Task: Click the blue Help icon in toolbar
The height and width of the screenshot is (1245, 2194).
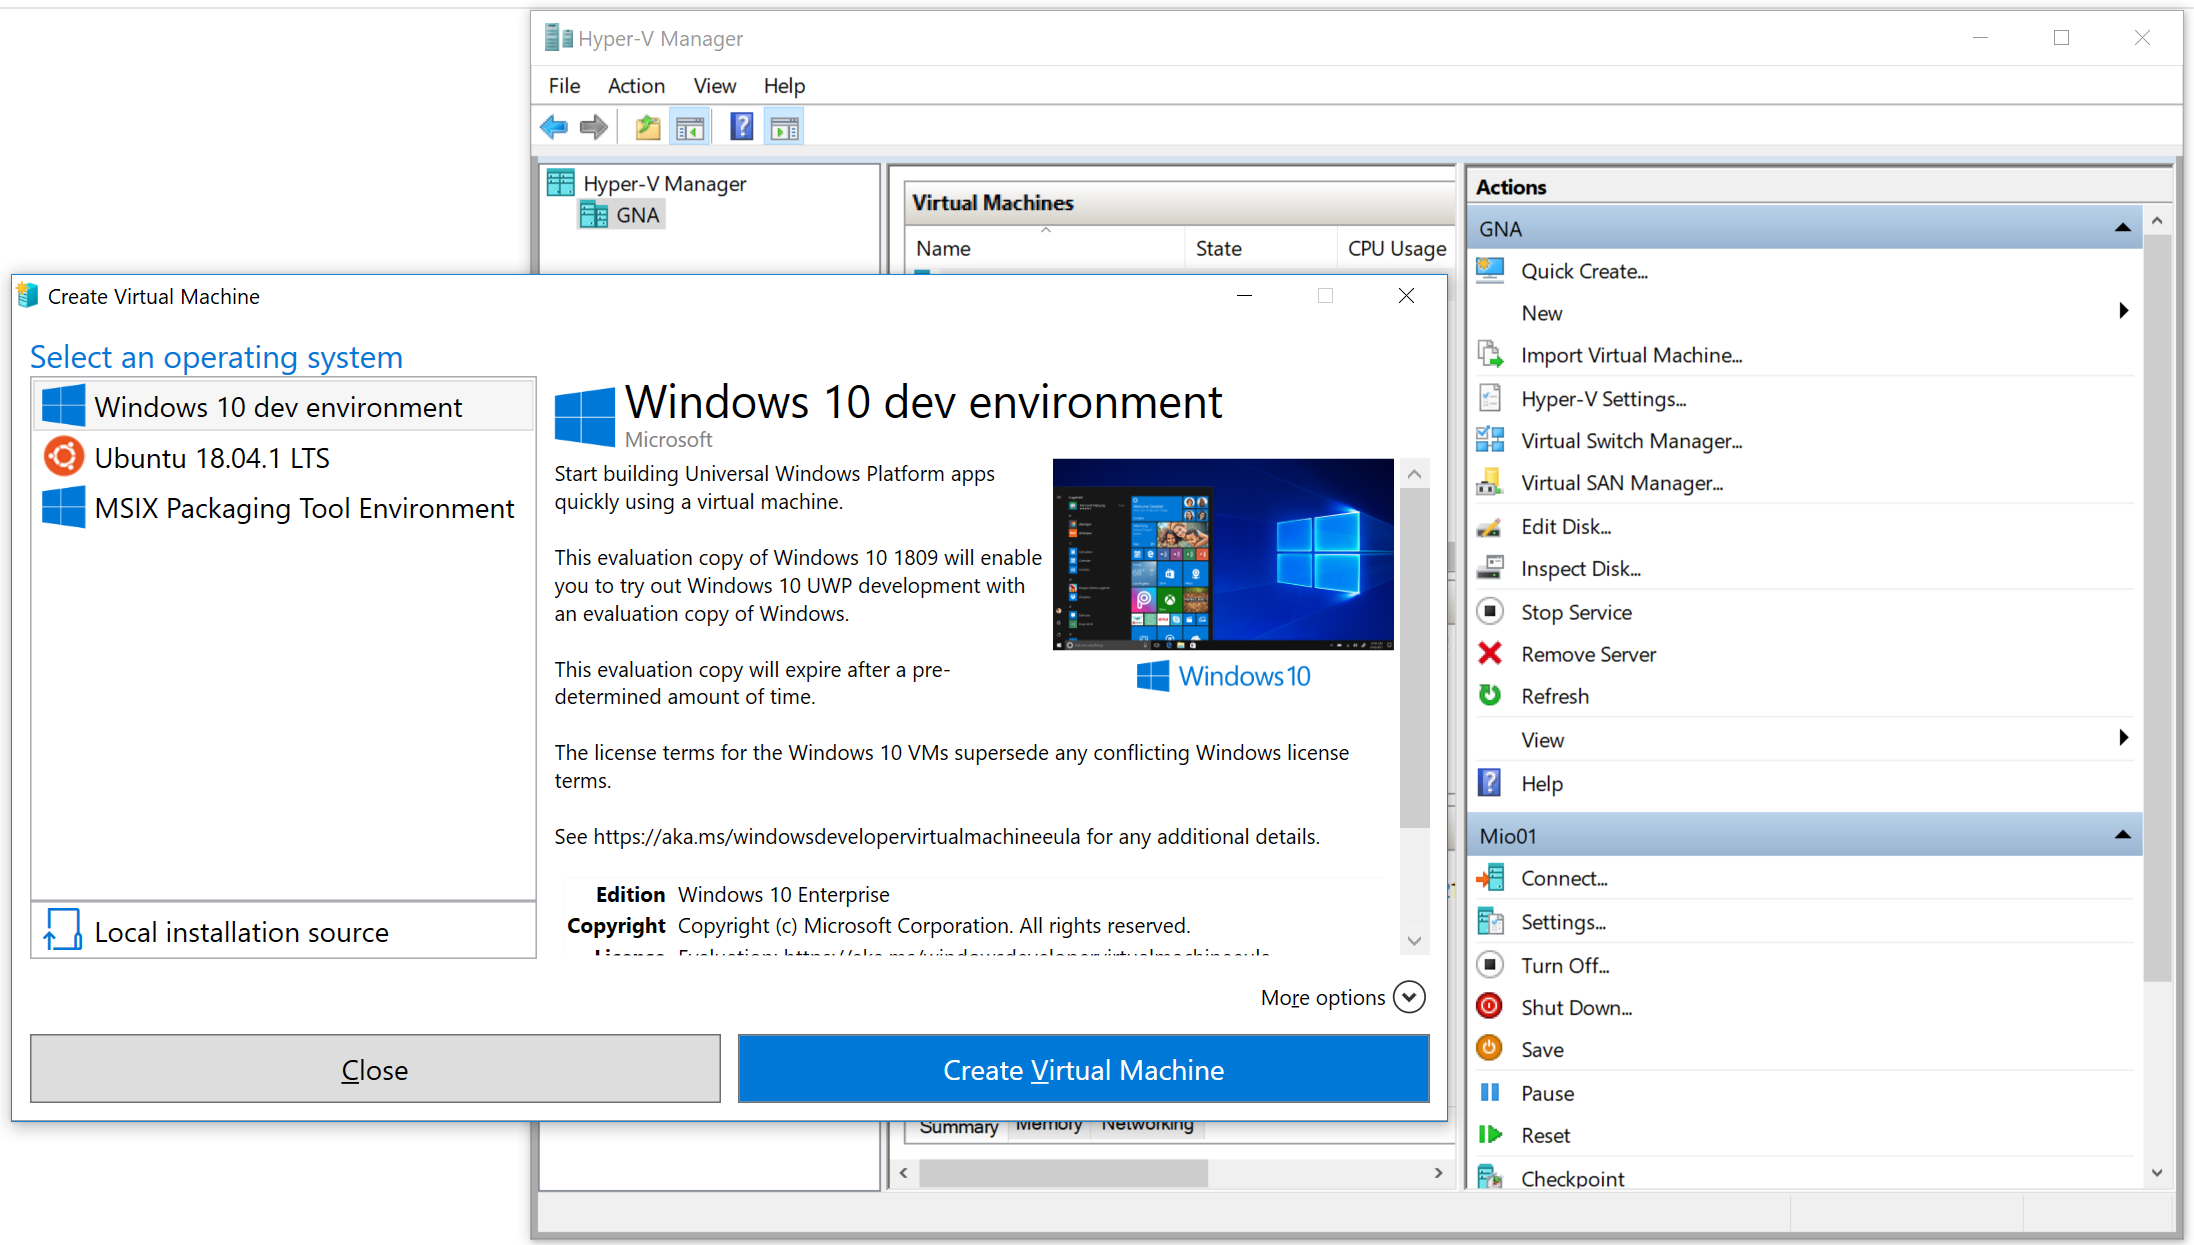Action: pos(741,127)
